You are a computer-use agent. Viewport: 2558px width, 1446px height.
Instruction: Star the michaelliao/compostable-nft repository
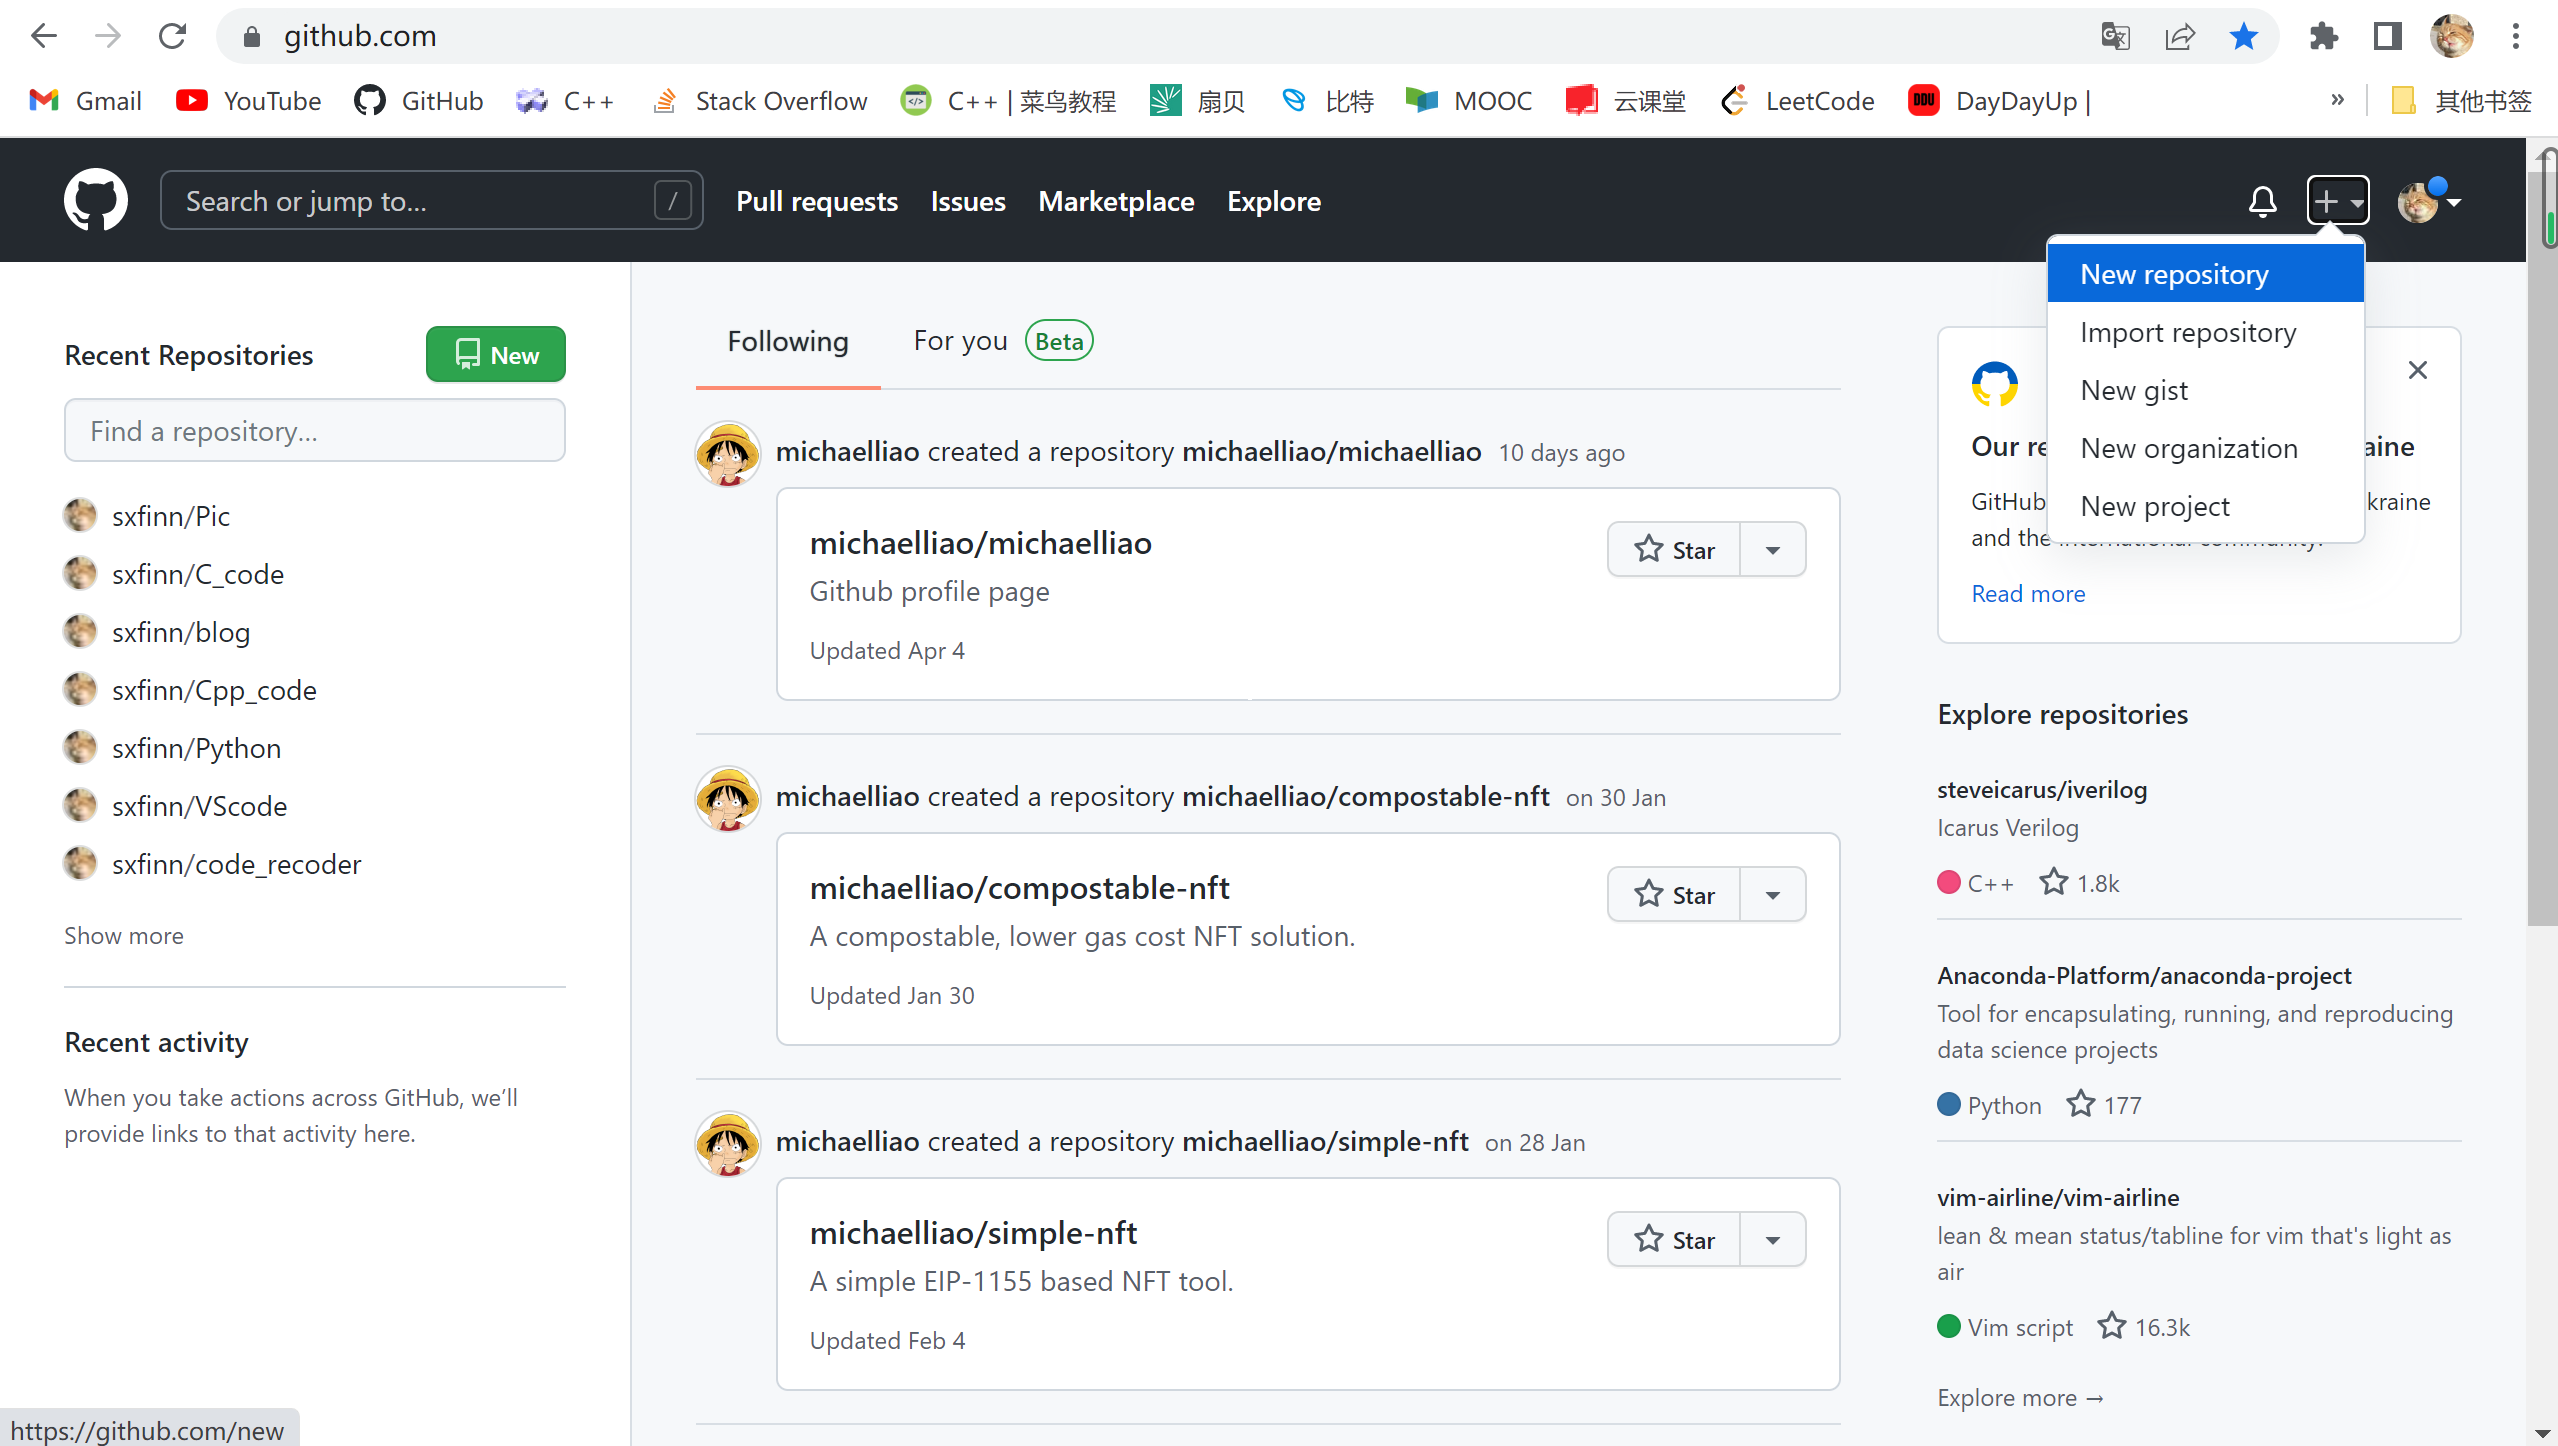click(x=1674, y=894)
